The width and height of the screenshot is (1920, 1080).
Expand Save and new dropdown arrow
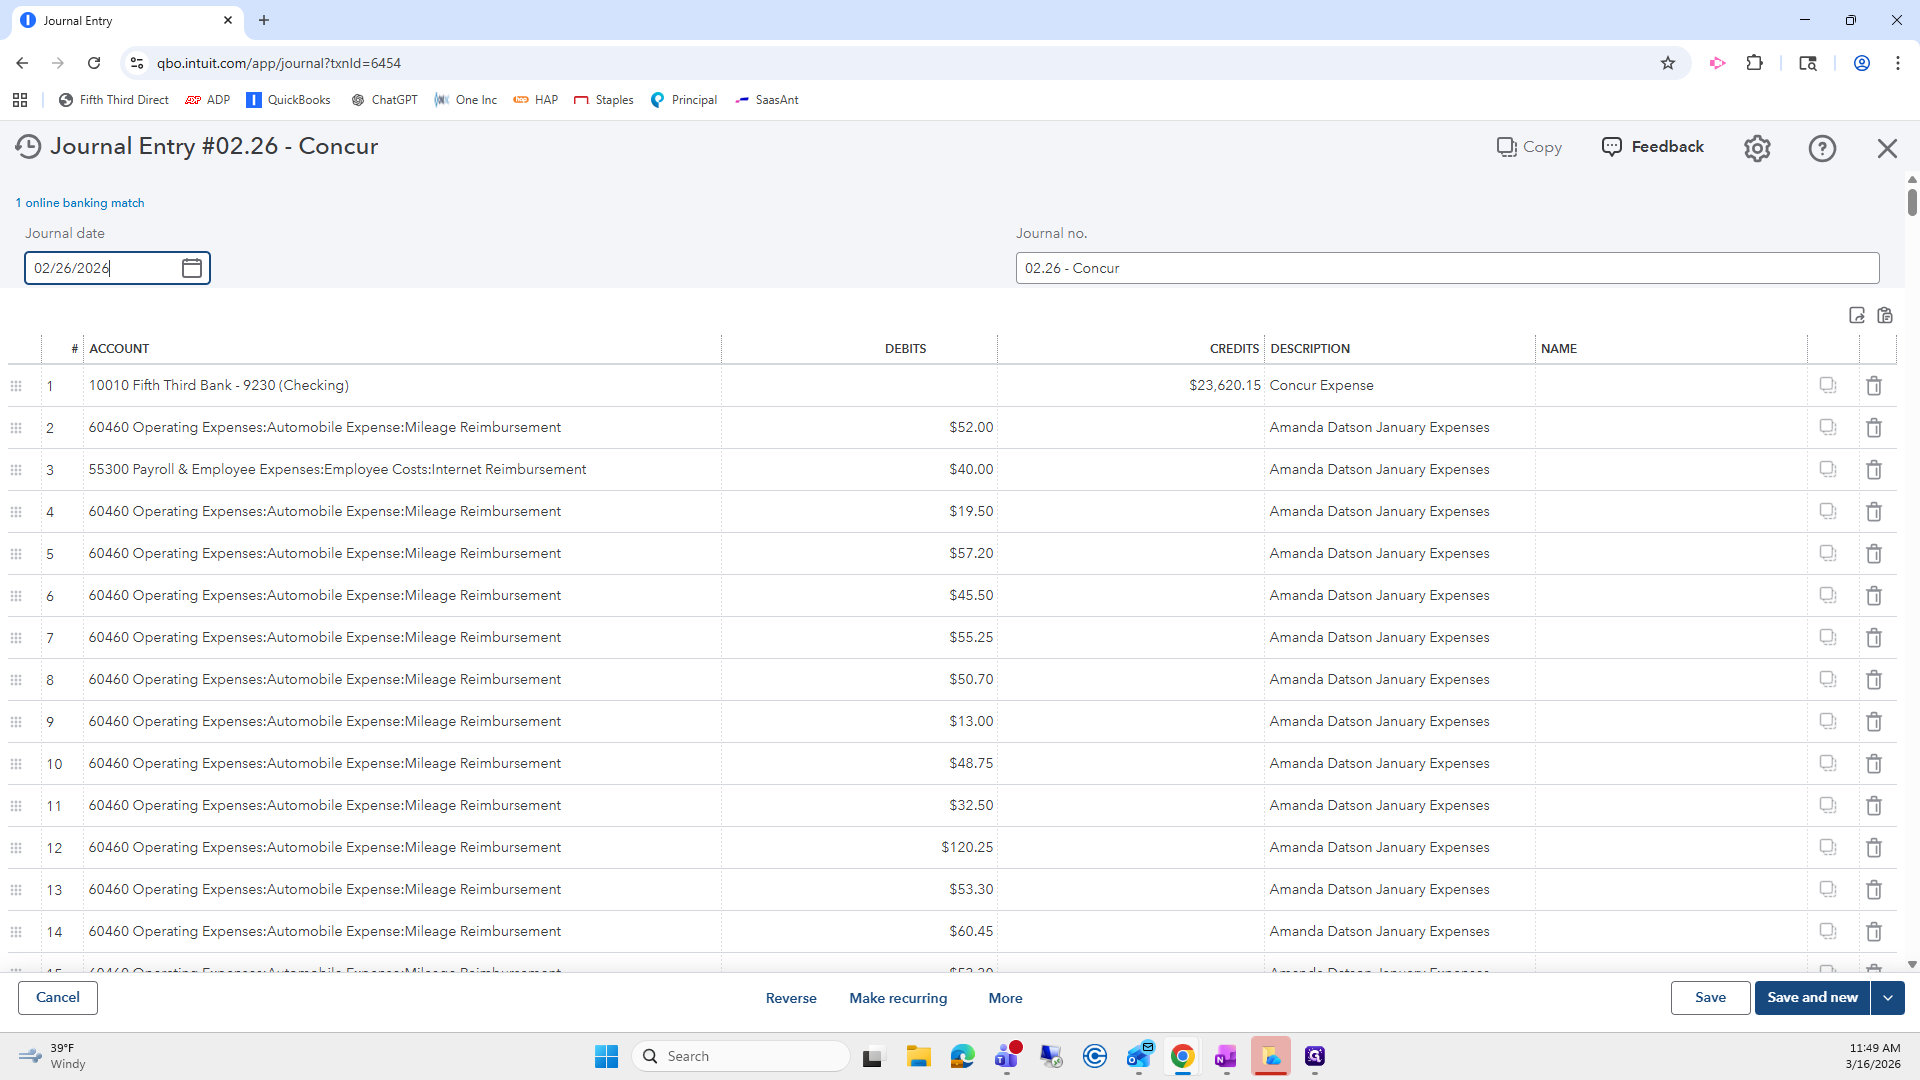click(x=1888, y=998)
